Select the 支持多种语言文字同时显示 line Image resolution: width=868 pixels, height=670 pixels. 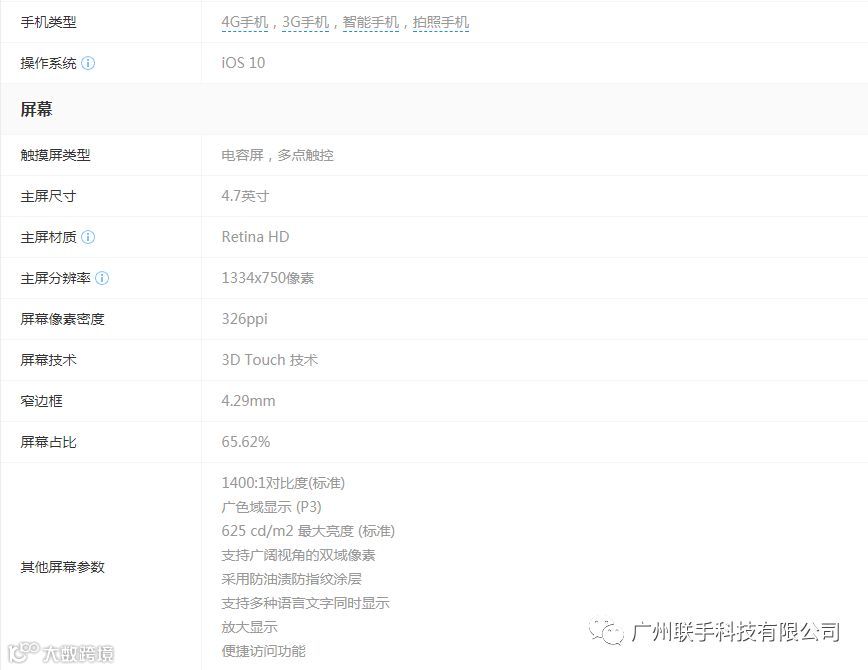pos(305,603)
